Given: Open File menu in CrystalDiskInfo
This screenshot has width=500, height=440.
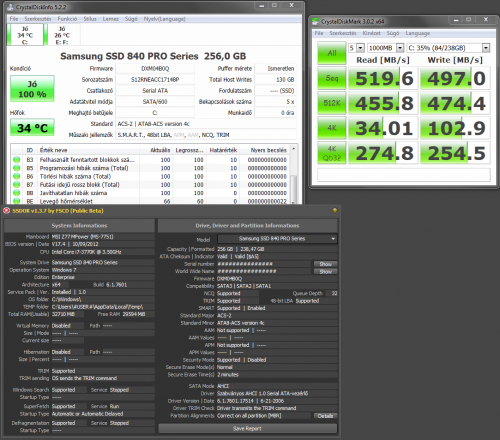Looking at the screenshot, I should [x=14, y=19].
